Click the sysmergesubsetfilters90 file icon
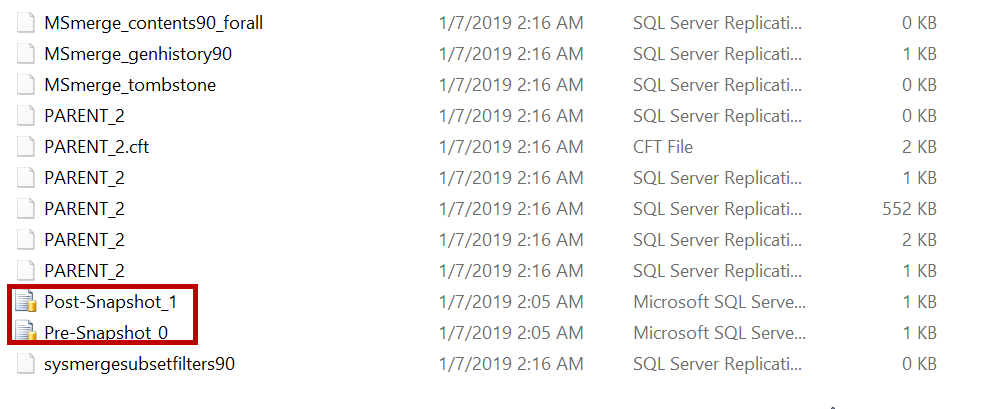 click(x=26, y=364)
